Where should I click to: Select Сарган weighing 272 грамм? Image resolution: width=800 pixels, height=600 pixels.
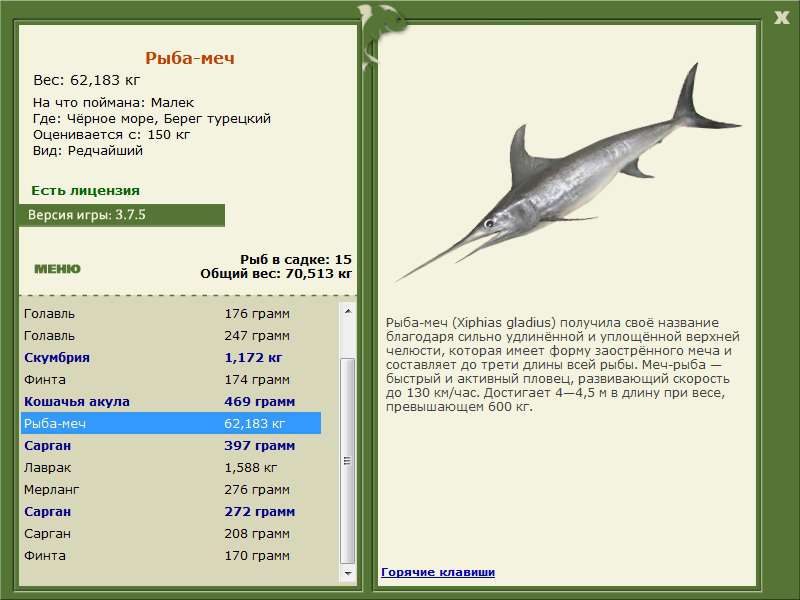[x=171, y=511]
